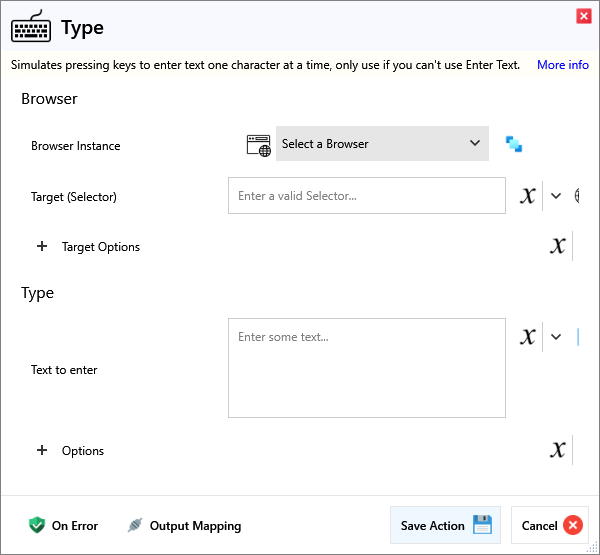
Task: Open the chevron dropdown next to Target Selector
Action: [x=556, y=196]
